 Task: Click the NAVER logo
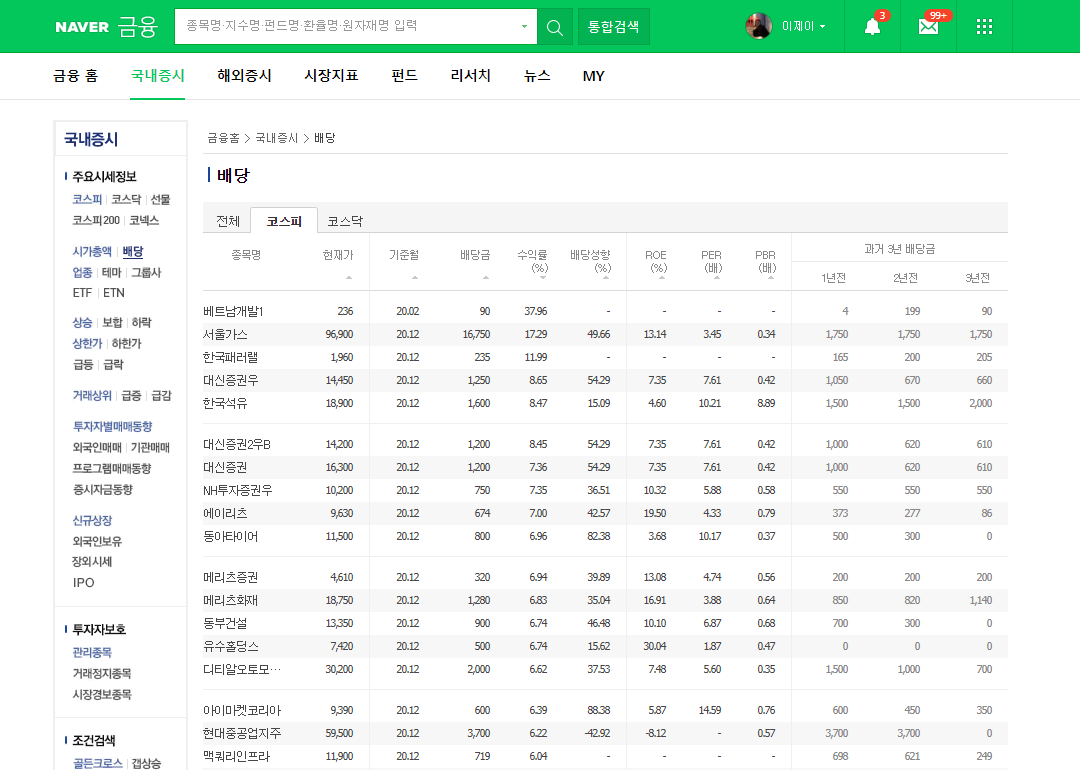82,27
